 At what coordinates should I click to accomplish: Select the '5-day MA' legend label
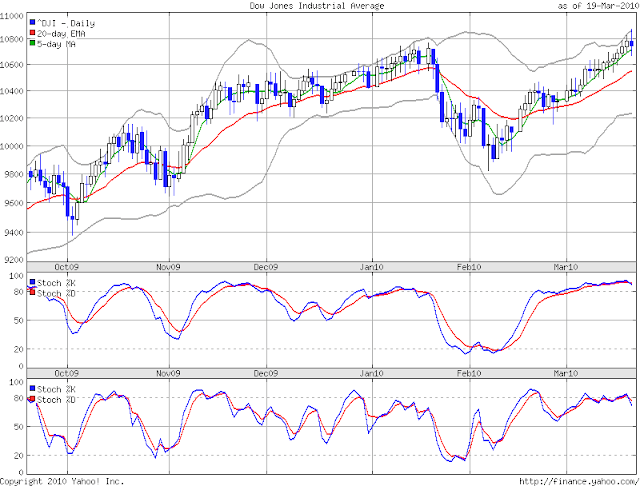(x=56, y=44)
